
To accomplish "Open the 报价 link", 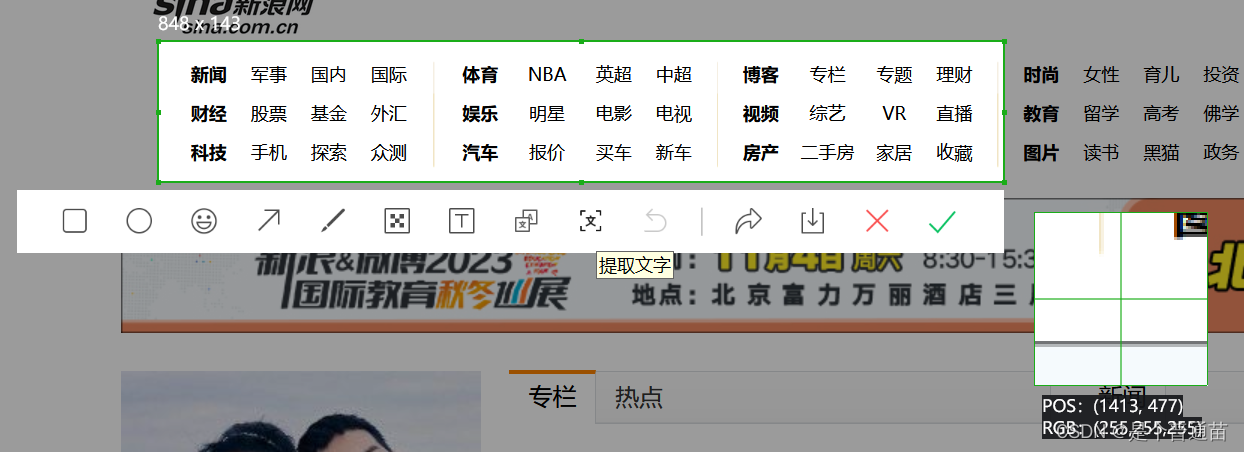I will [x=547, y=153].
